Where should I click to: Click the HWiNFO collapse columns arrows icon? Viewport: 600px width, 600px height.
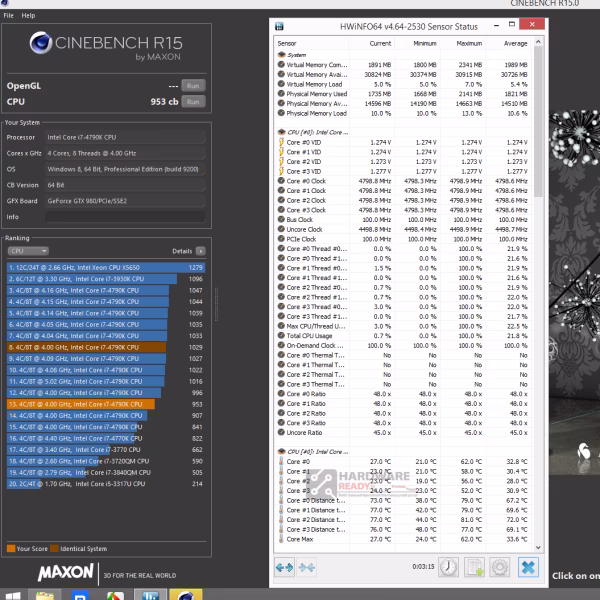click(307, 567)
